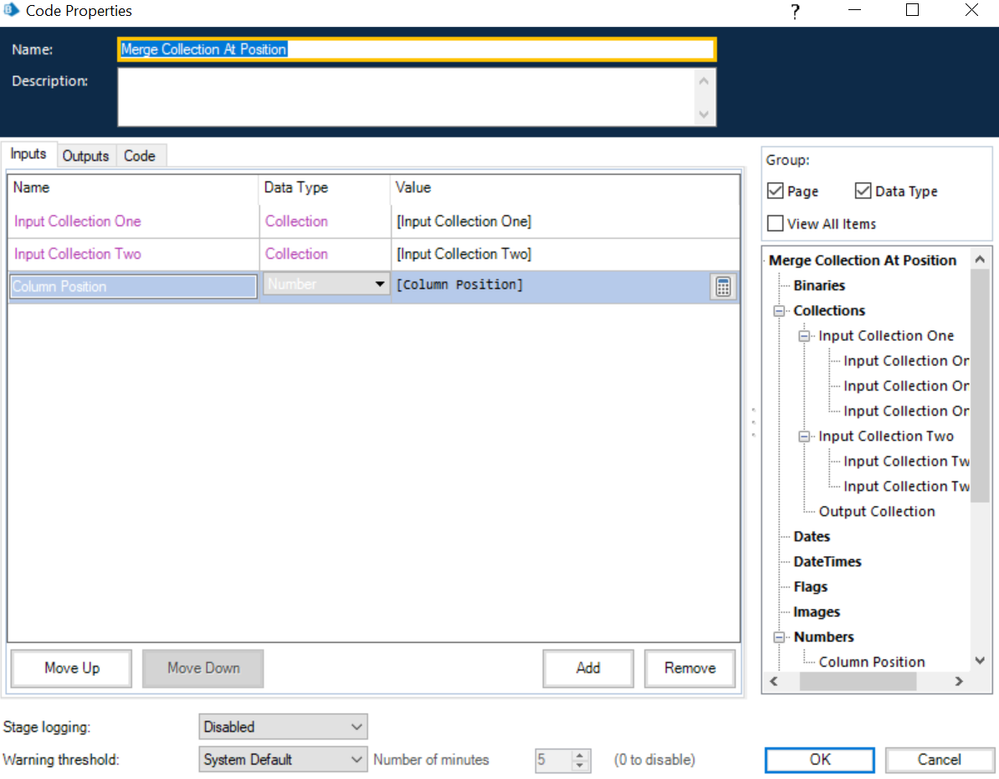Screen dimensions: 999x779
Task: Click the Blue Prism title bar icon
Action: 12,11
